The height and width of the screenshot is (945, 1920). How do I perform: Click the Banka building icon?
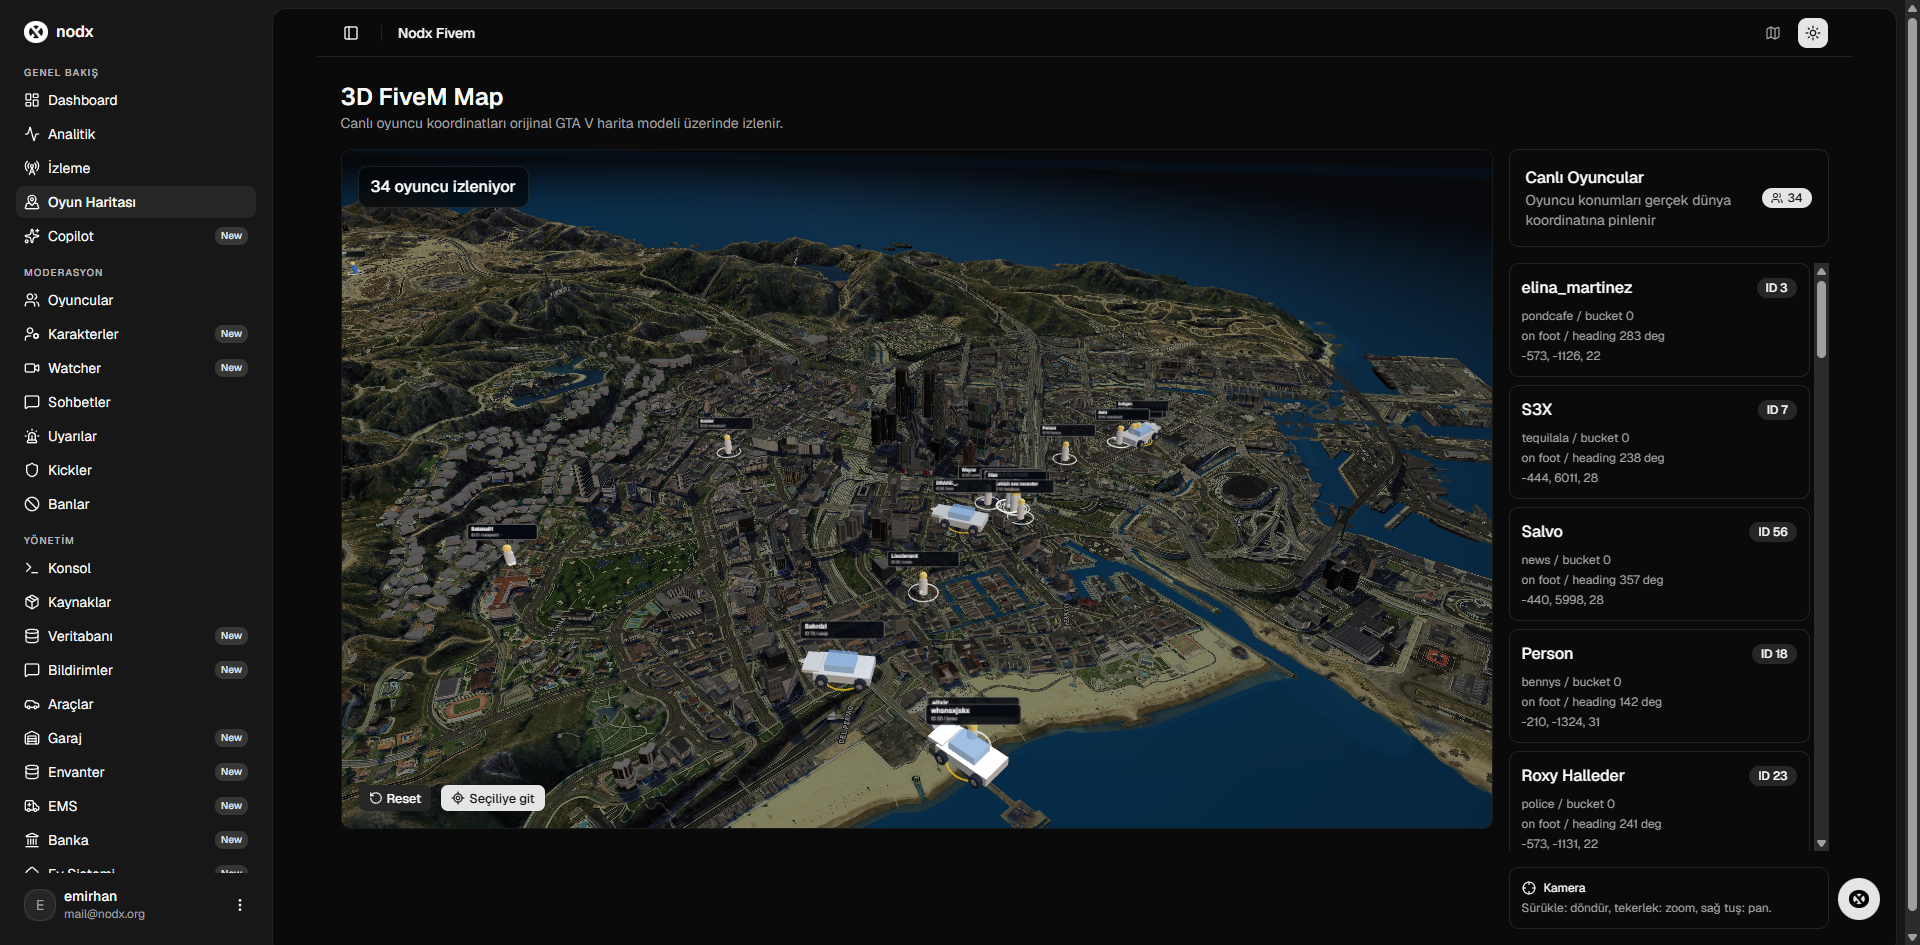click(32, 840)
